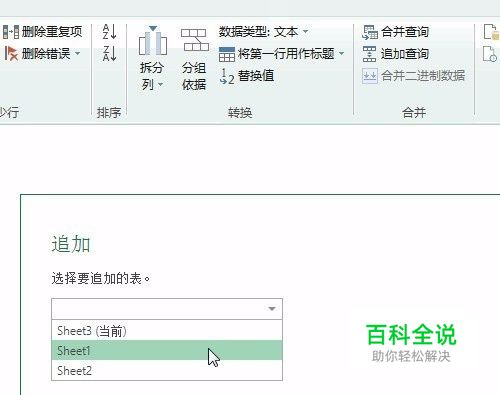Click the Remove Duplicates (删除重复项) icon
Screen dimensions: 500x395
11,32
